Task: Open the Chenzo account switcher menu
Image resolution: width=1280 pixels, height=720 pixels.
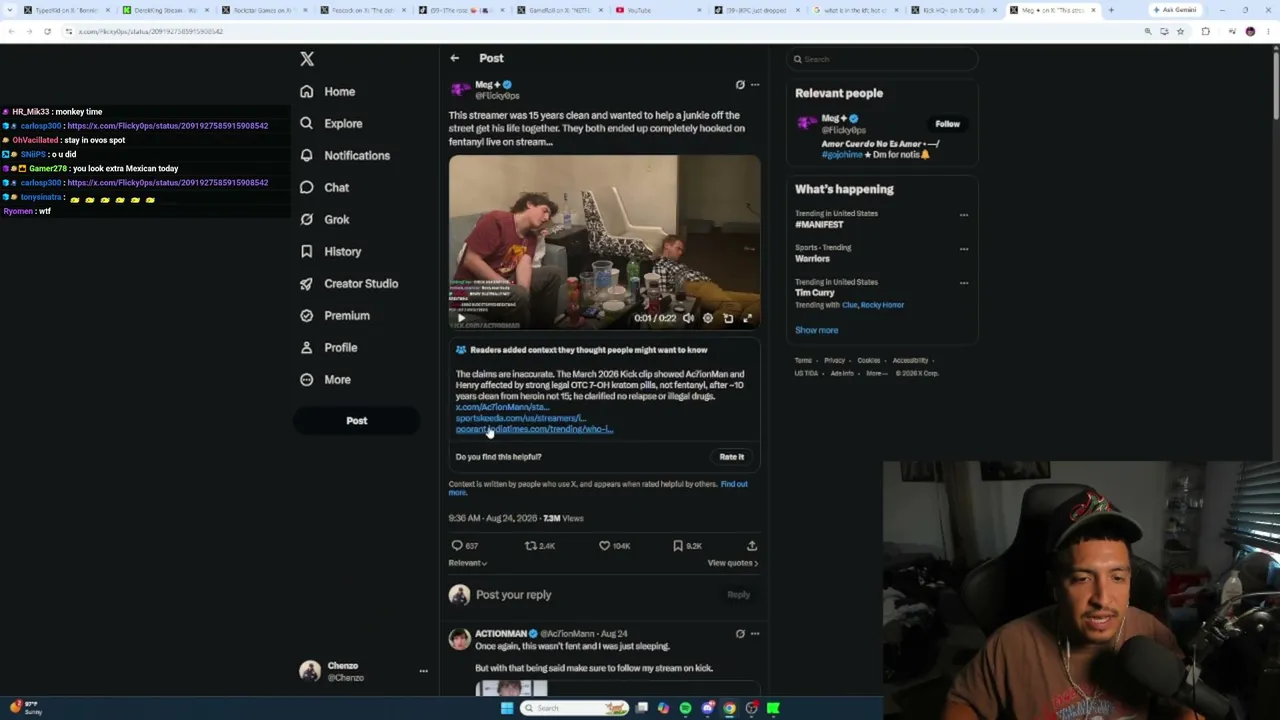Action: [423, 671]
